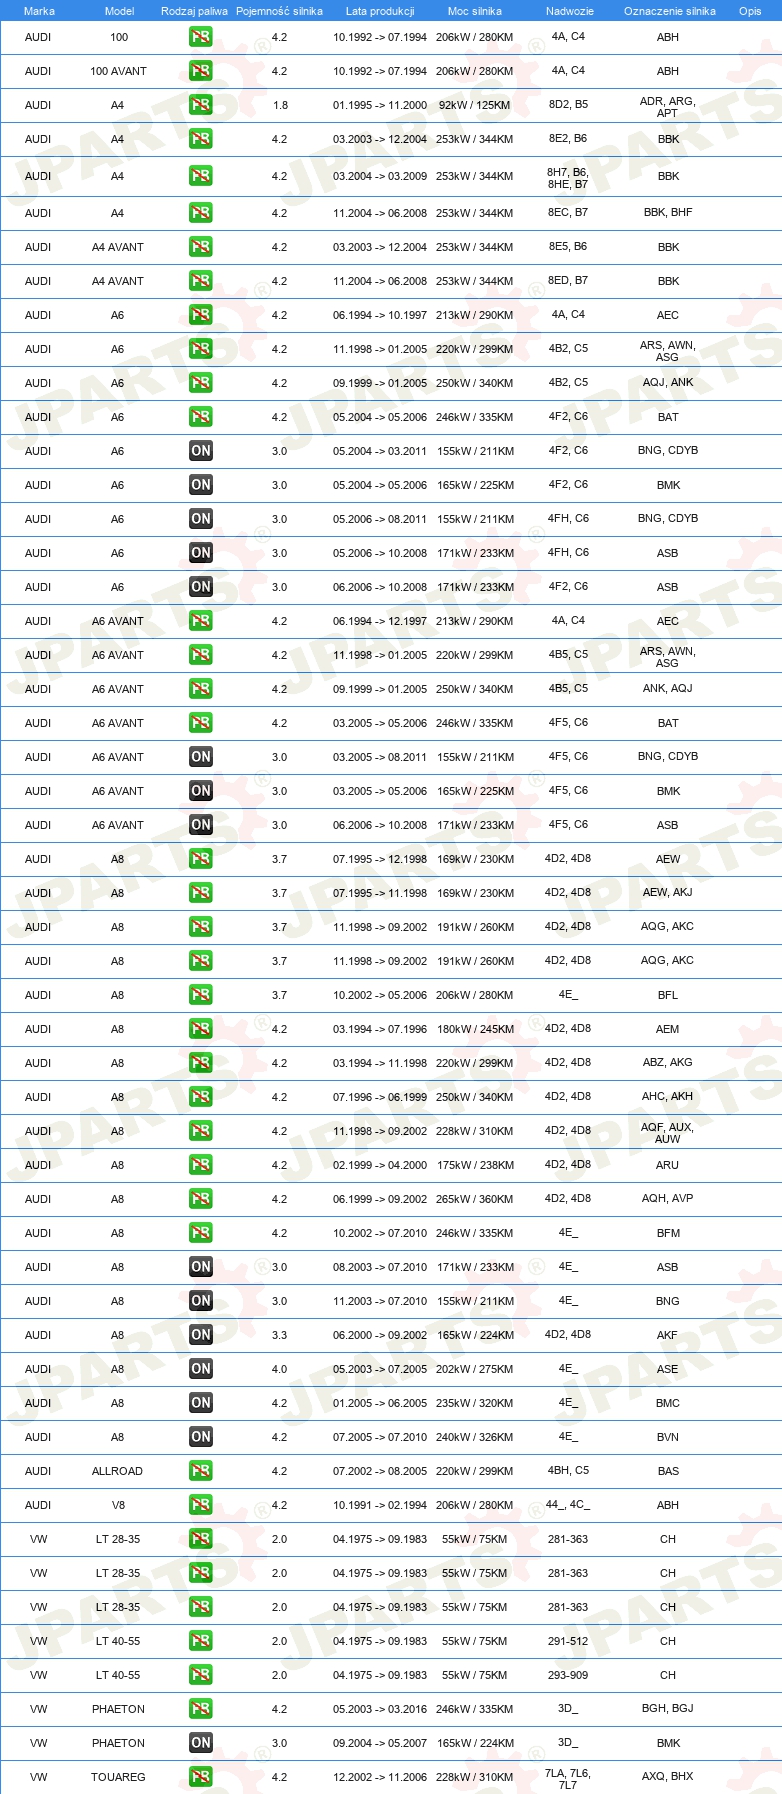Click the engine code BAS
782x1794 pixels.
[668, 1471]
